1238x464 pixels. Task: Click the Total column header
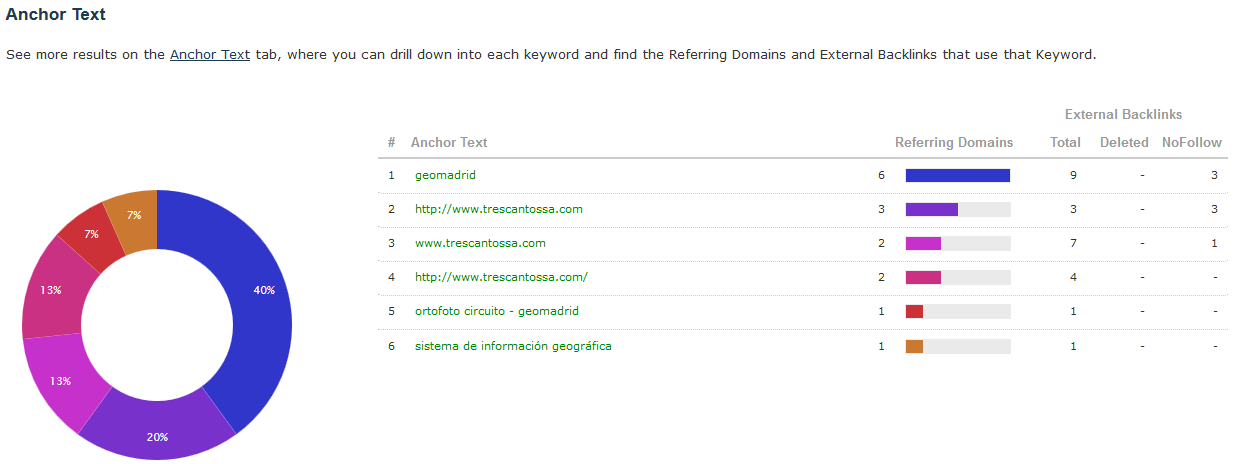(1065, 142)
